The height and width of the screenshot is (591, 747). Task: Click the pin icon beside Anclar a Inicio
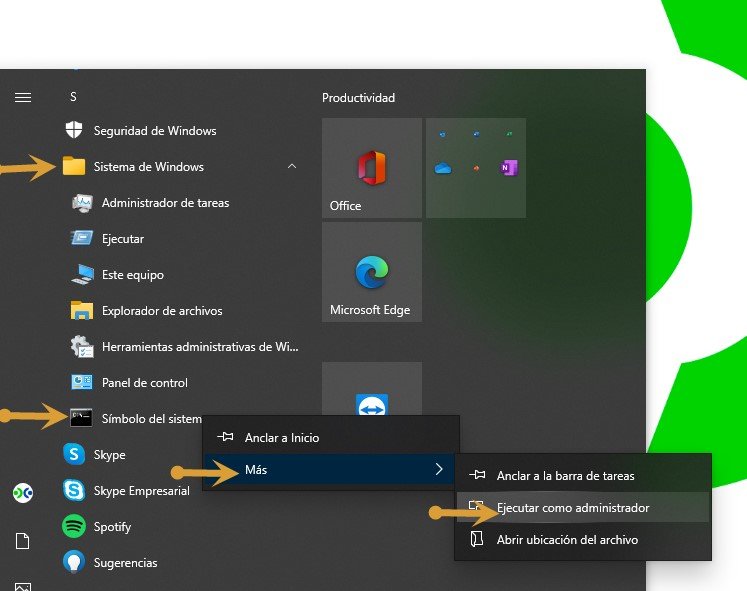point(225,437)
